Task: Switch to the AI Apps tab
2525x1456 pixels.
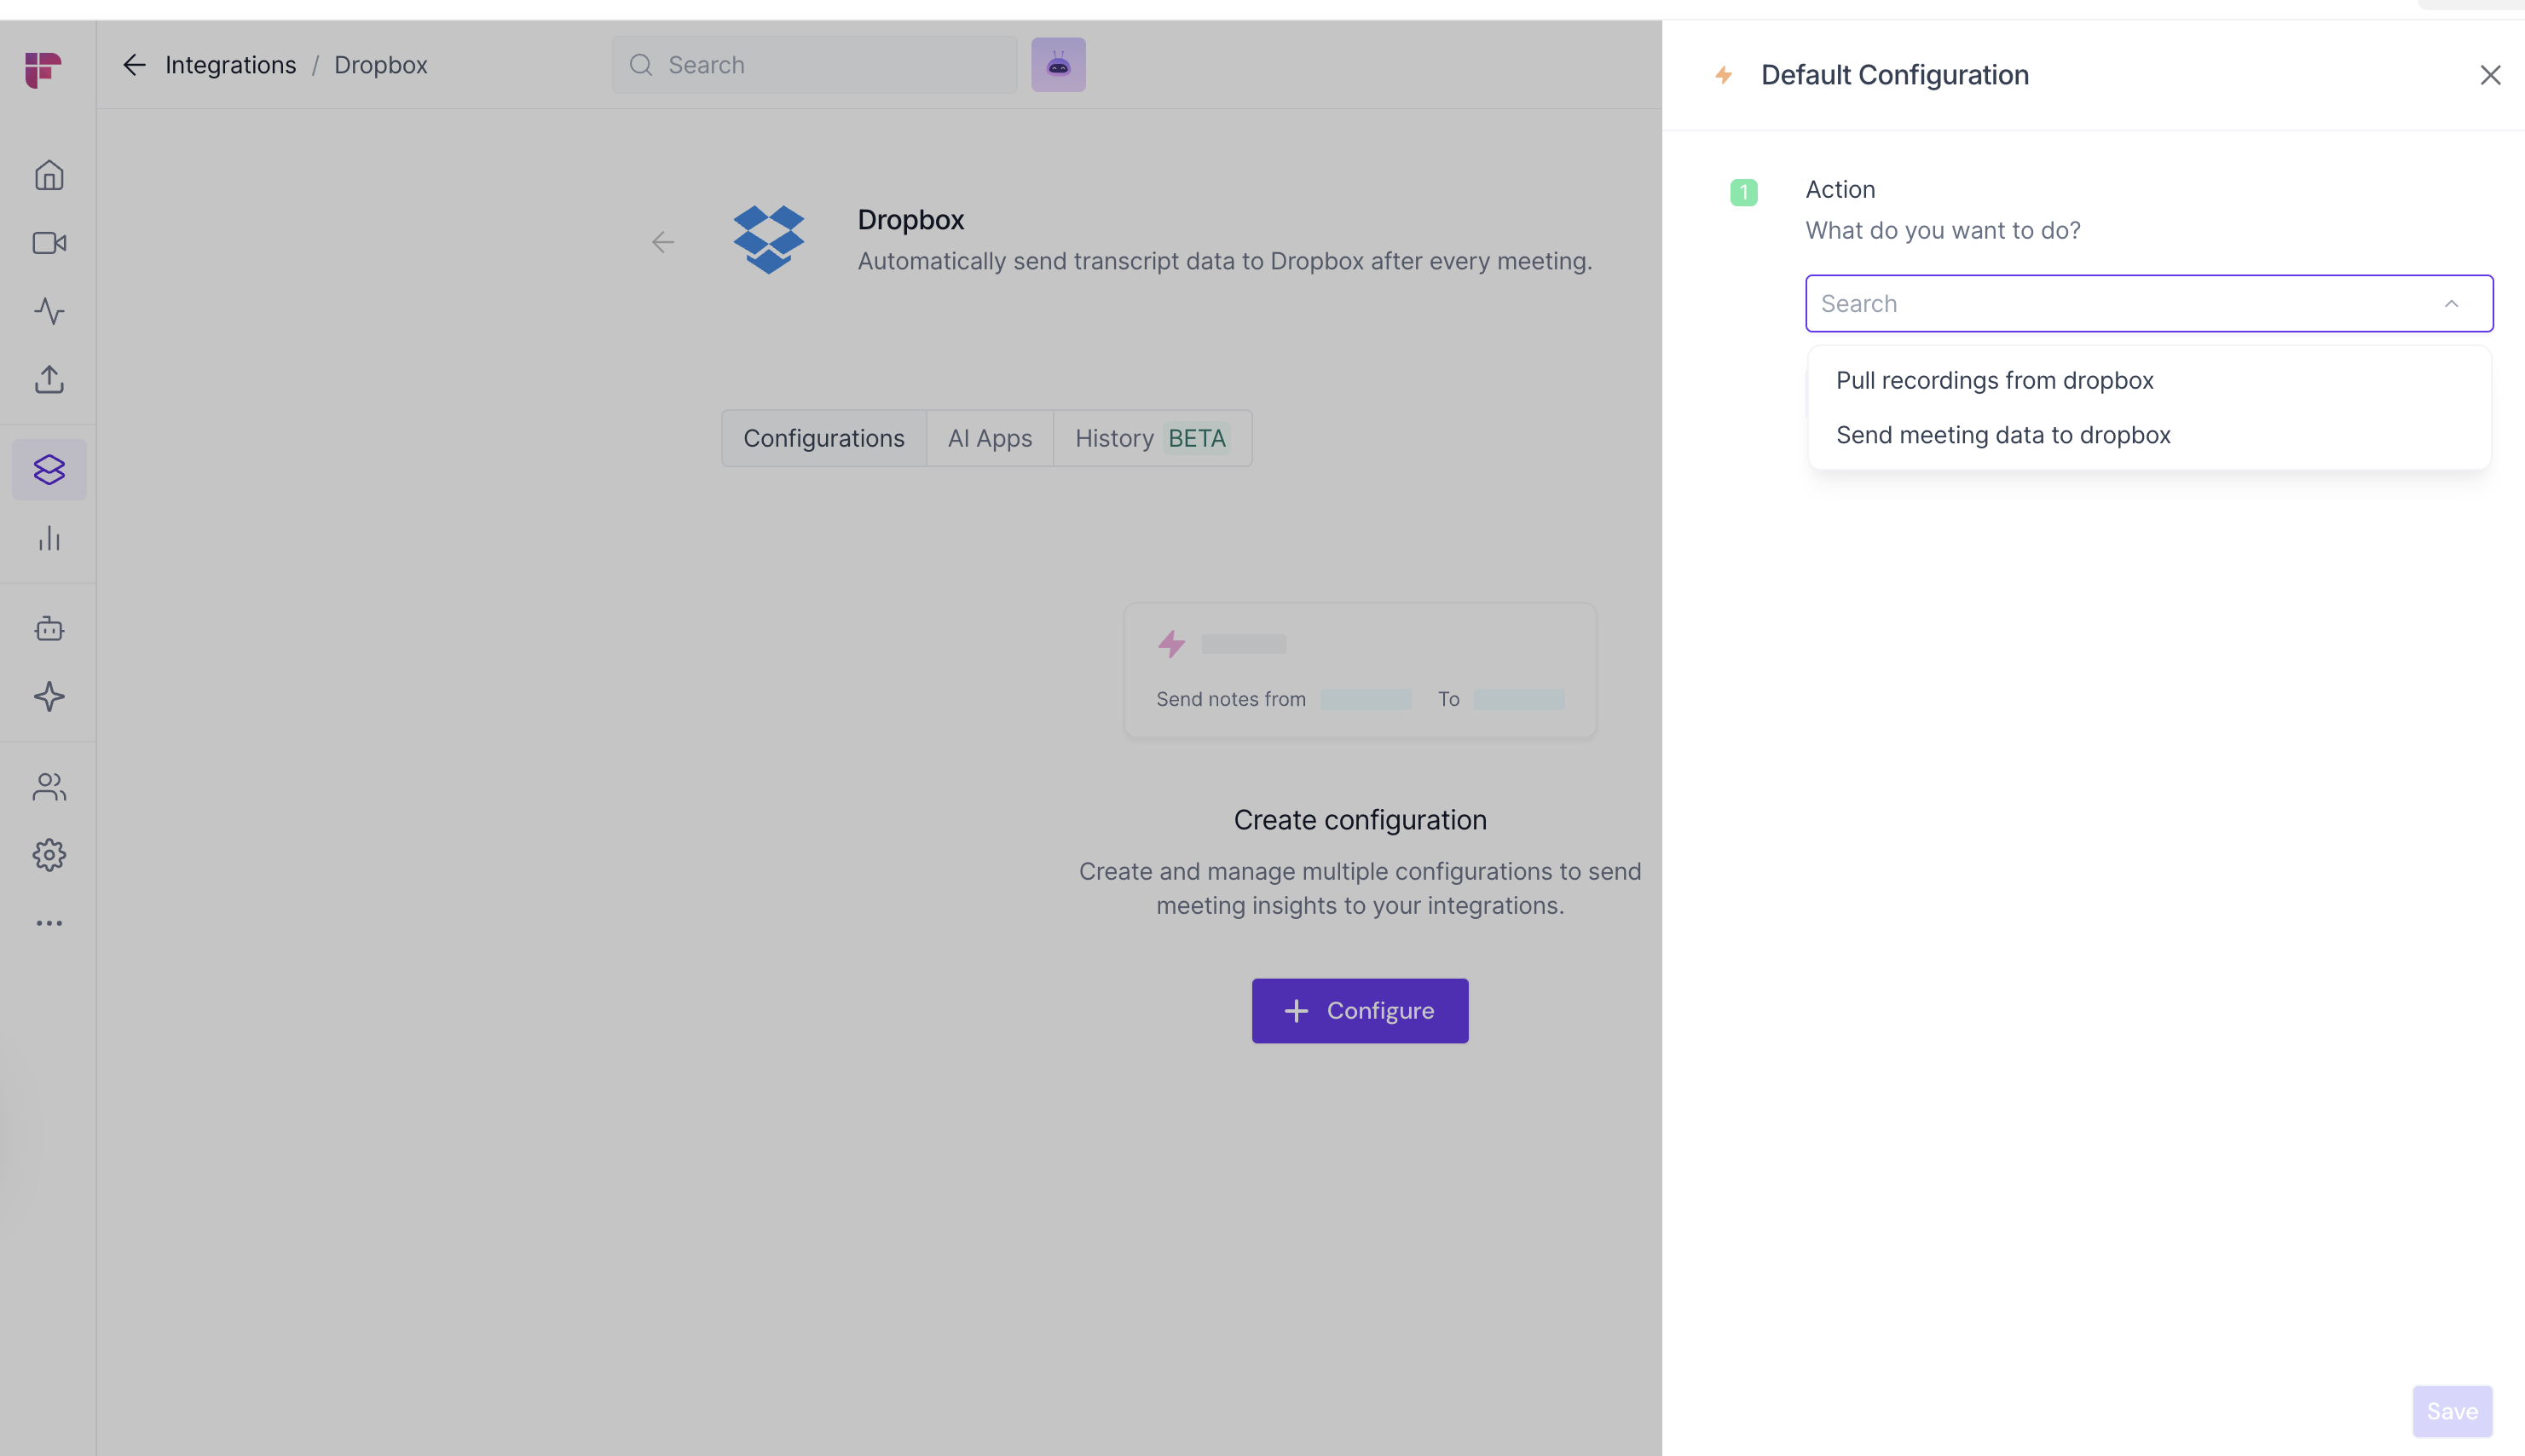Action: click(989, 438)
